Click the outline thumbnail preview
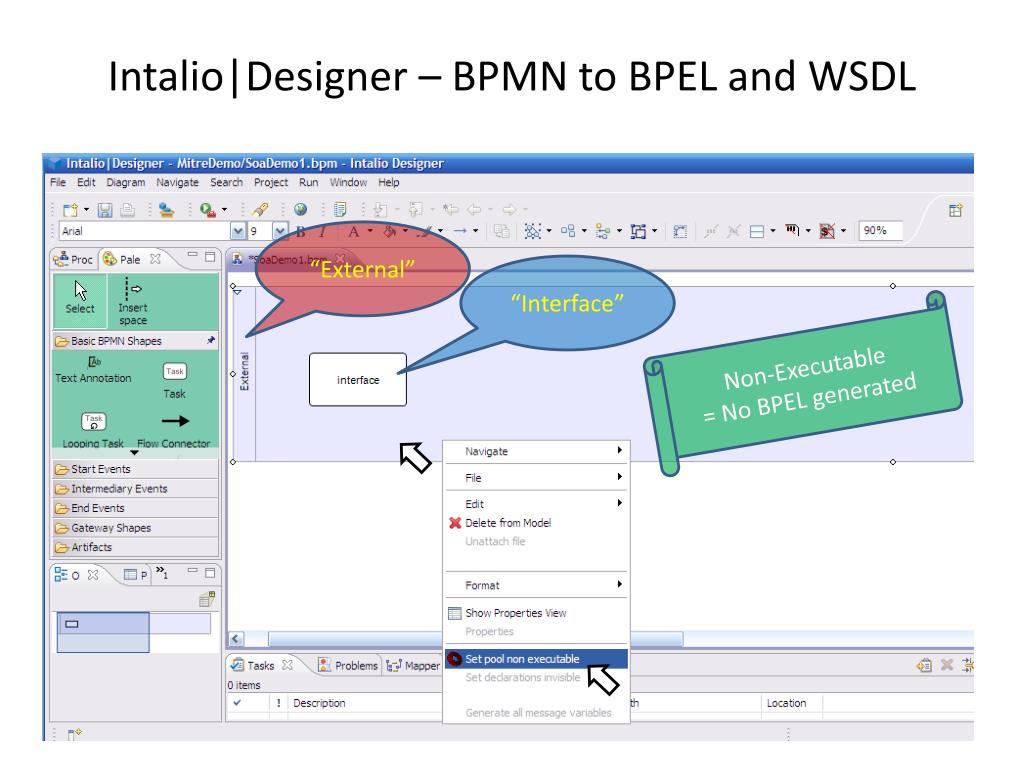 tap(134, 632)
